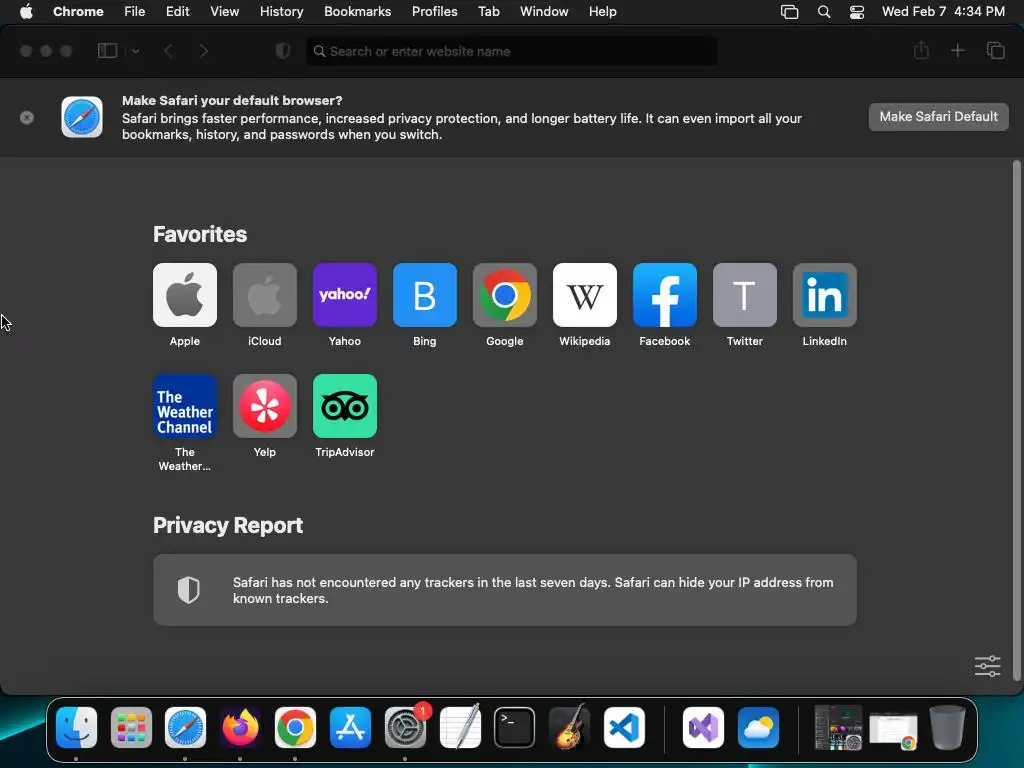Open the TripAdvisor favorite tile

(x=345, y=406)
